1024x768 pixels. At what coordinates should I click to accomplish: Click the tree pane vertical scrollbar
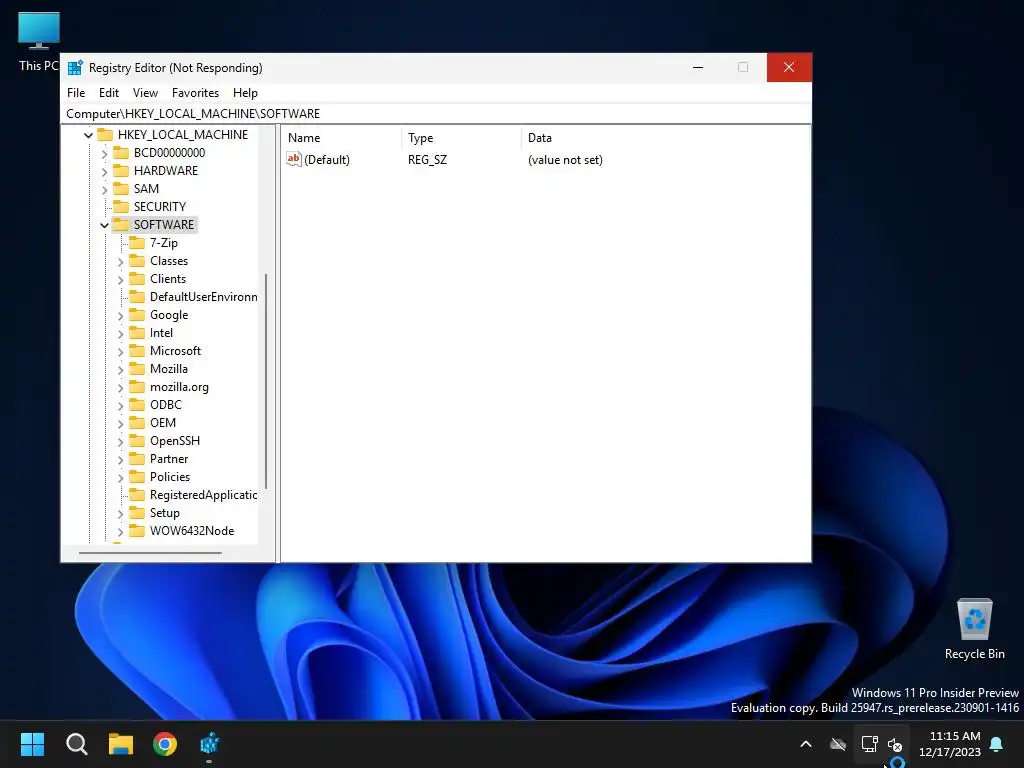(x=266, y=381)
